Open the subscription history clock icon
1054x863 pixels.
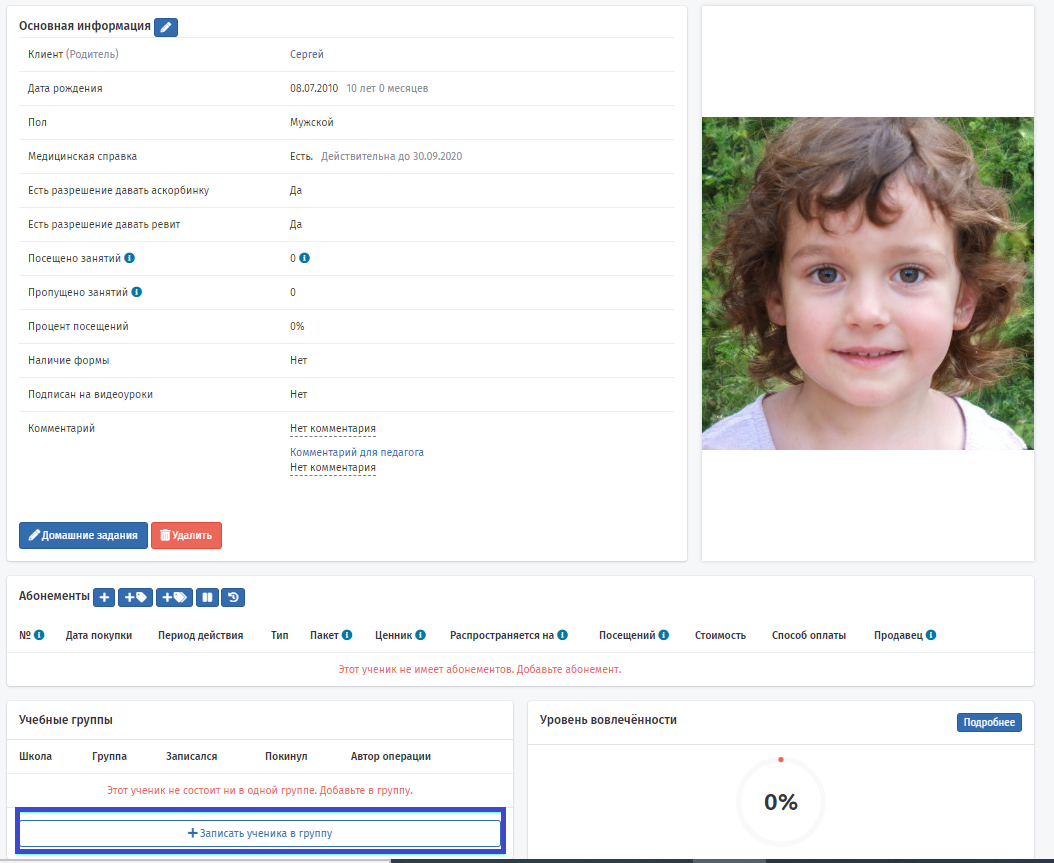(x=233, y=597)
